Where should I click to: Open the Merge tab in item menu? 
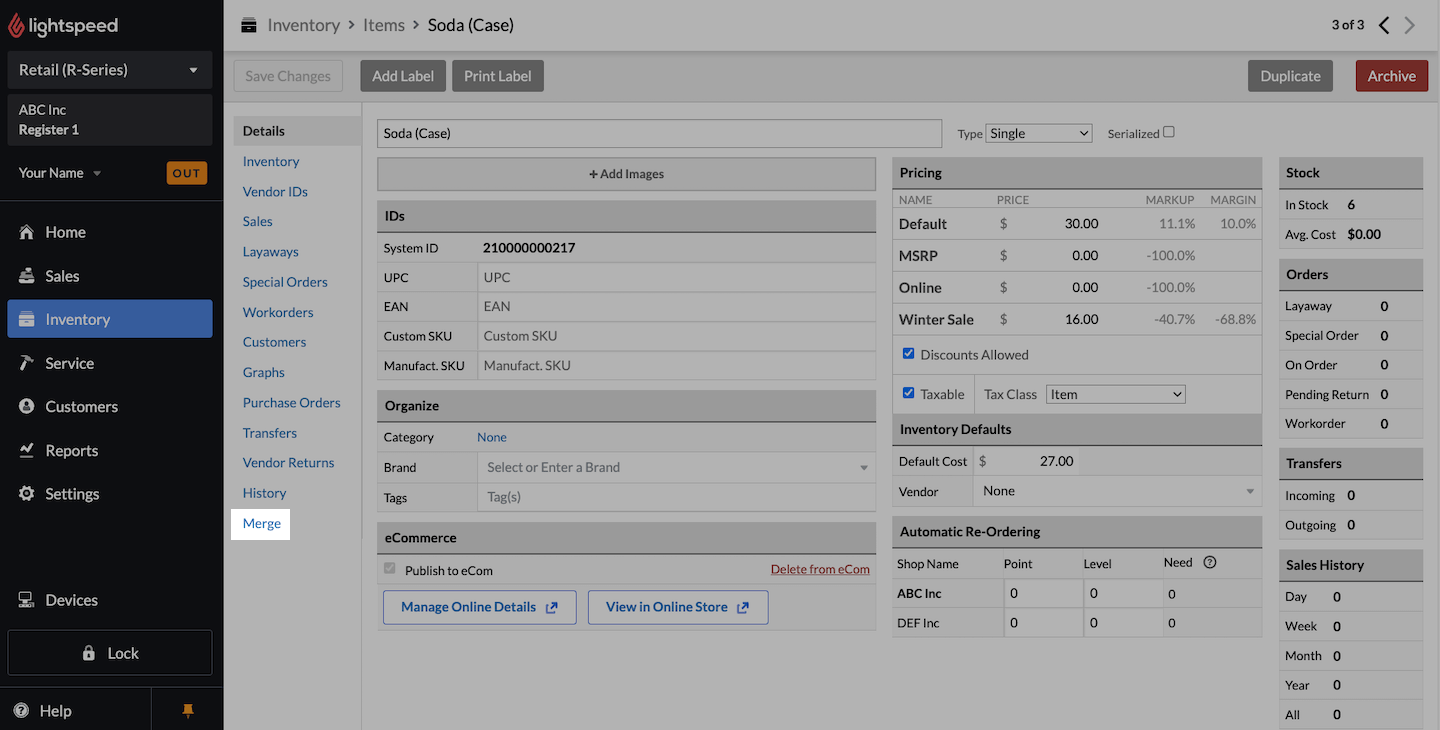tap(262, 524)
